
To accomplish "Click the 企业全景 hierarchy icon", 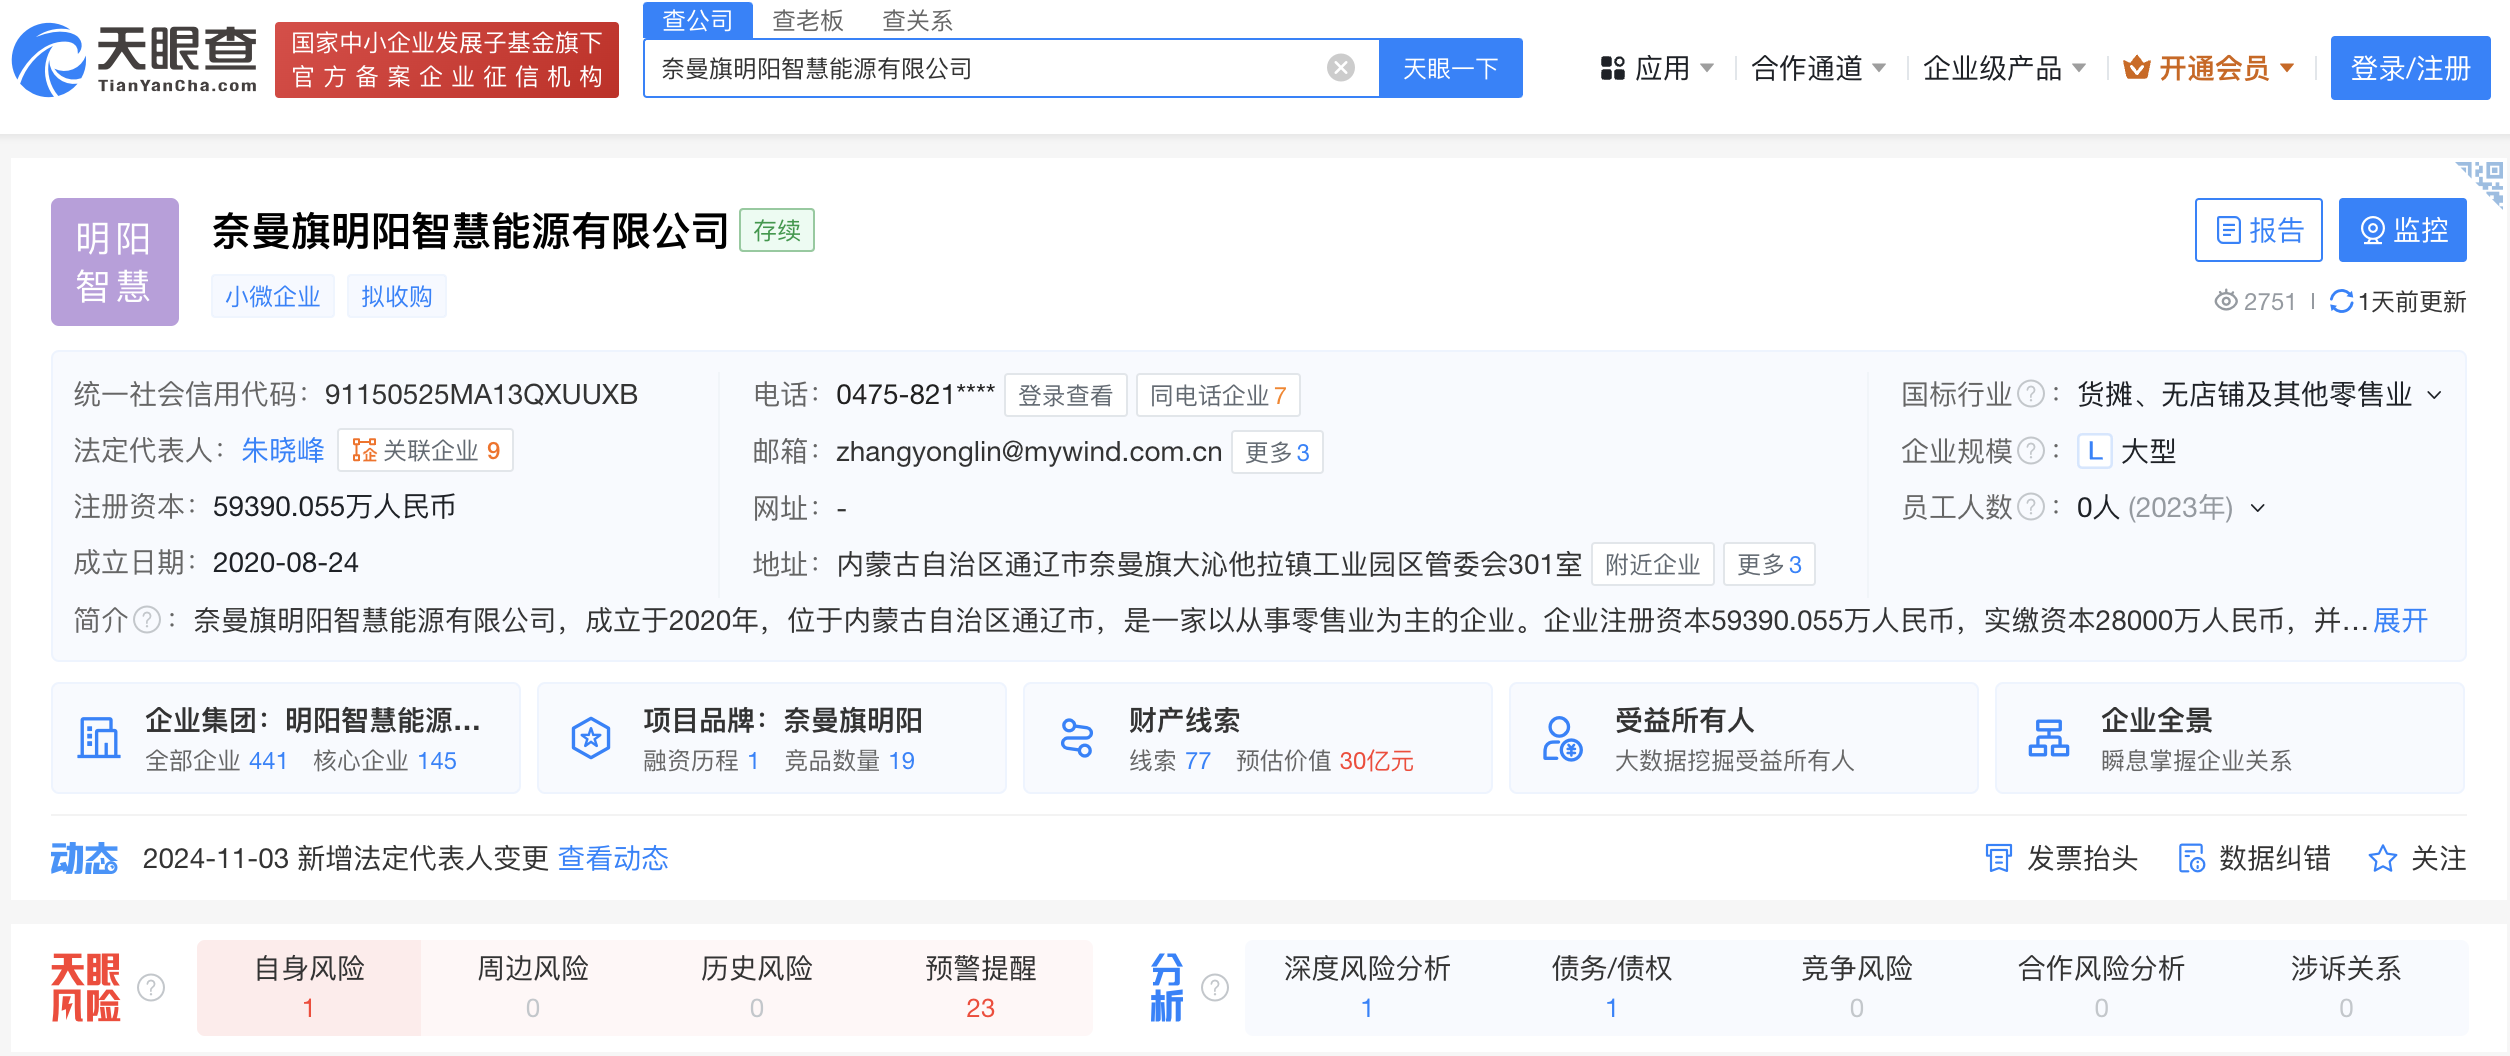I will [2048, 739].
